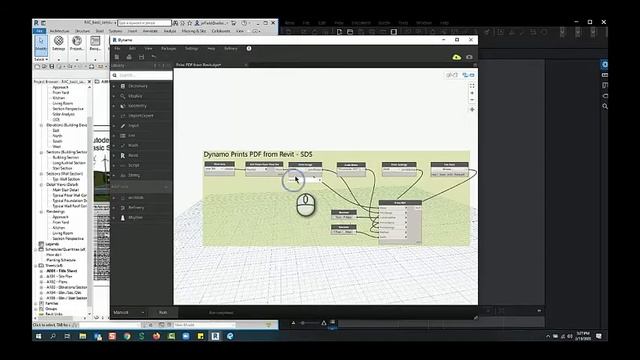640x360 pixels.
Task: Open Firefox from the taskbar
Action: click(x=156, y=336)
